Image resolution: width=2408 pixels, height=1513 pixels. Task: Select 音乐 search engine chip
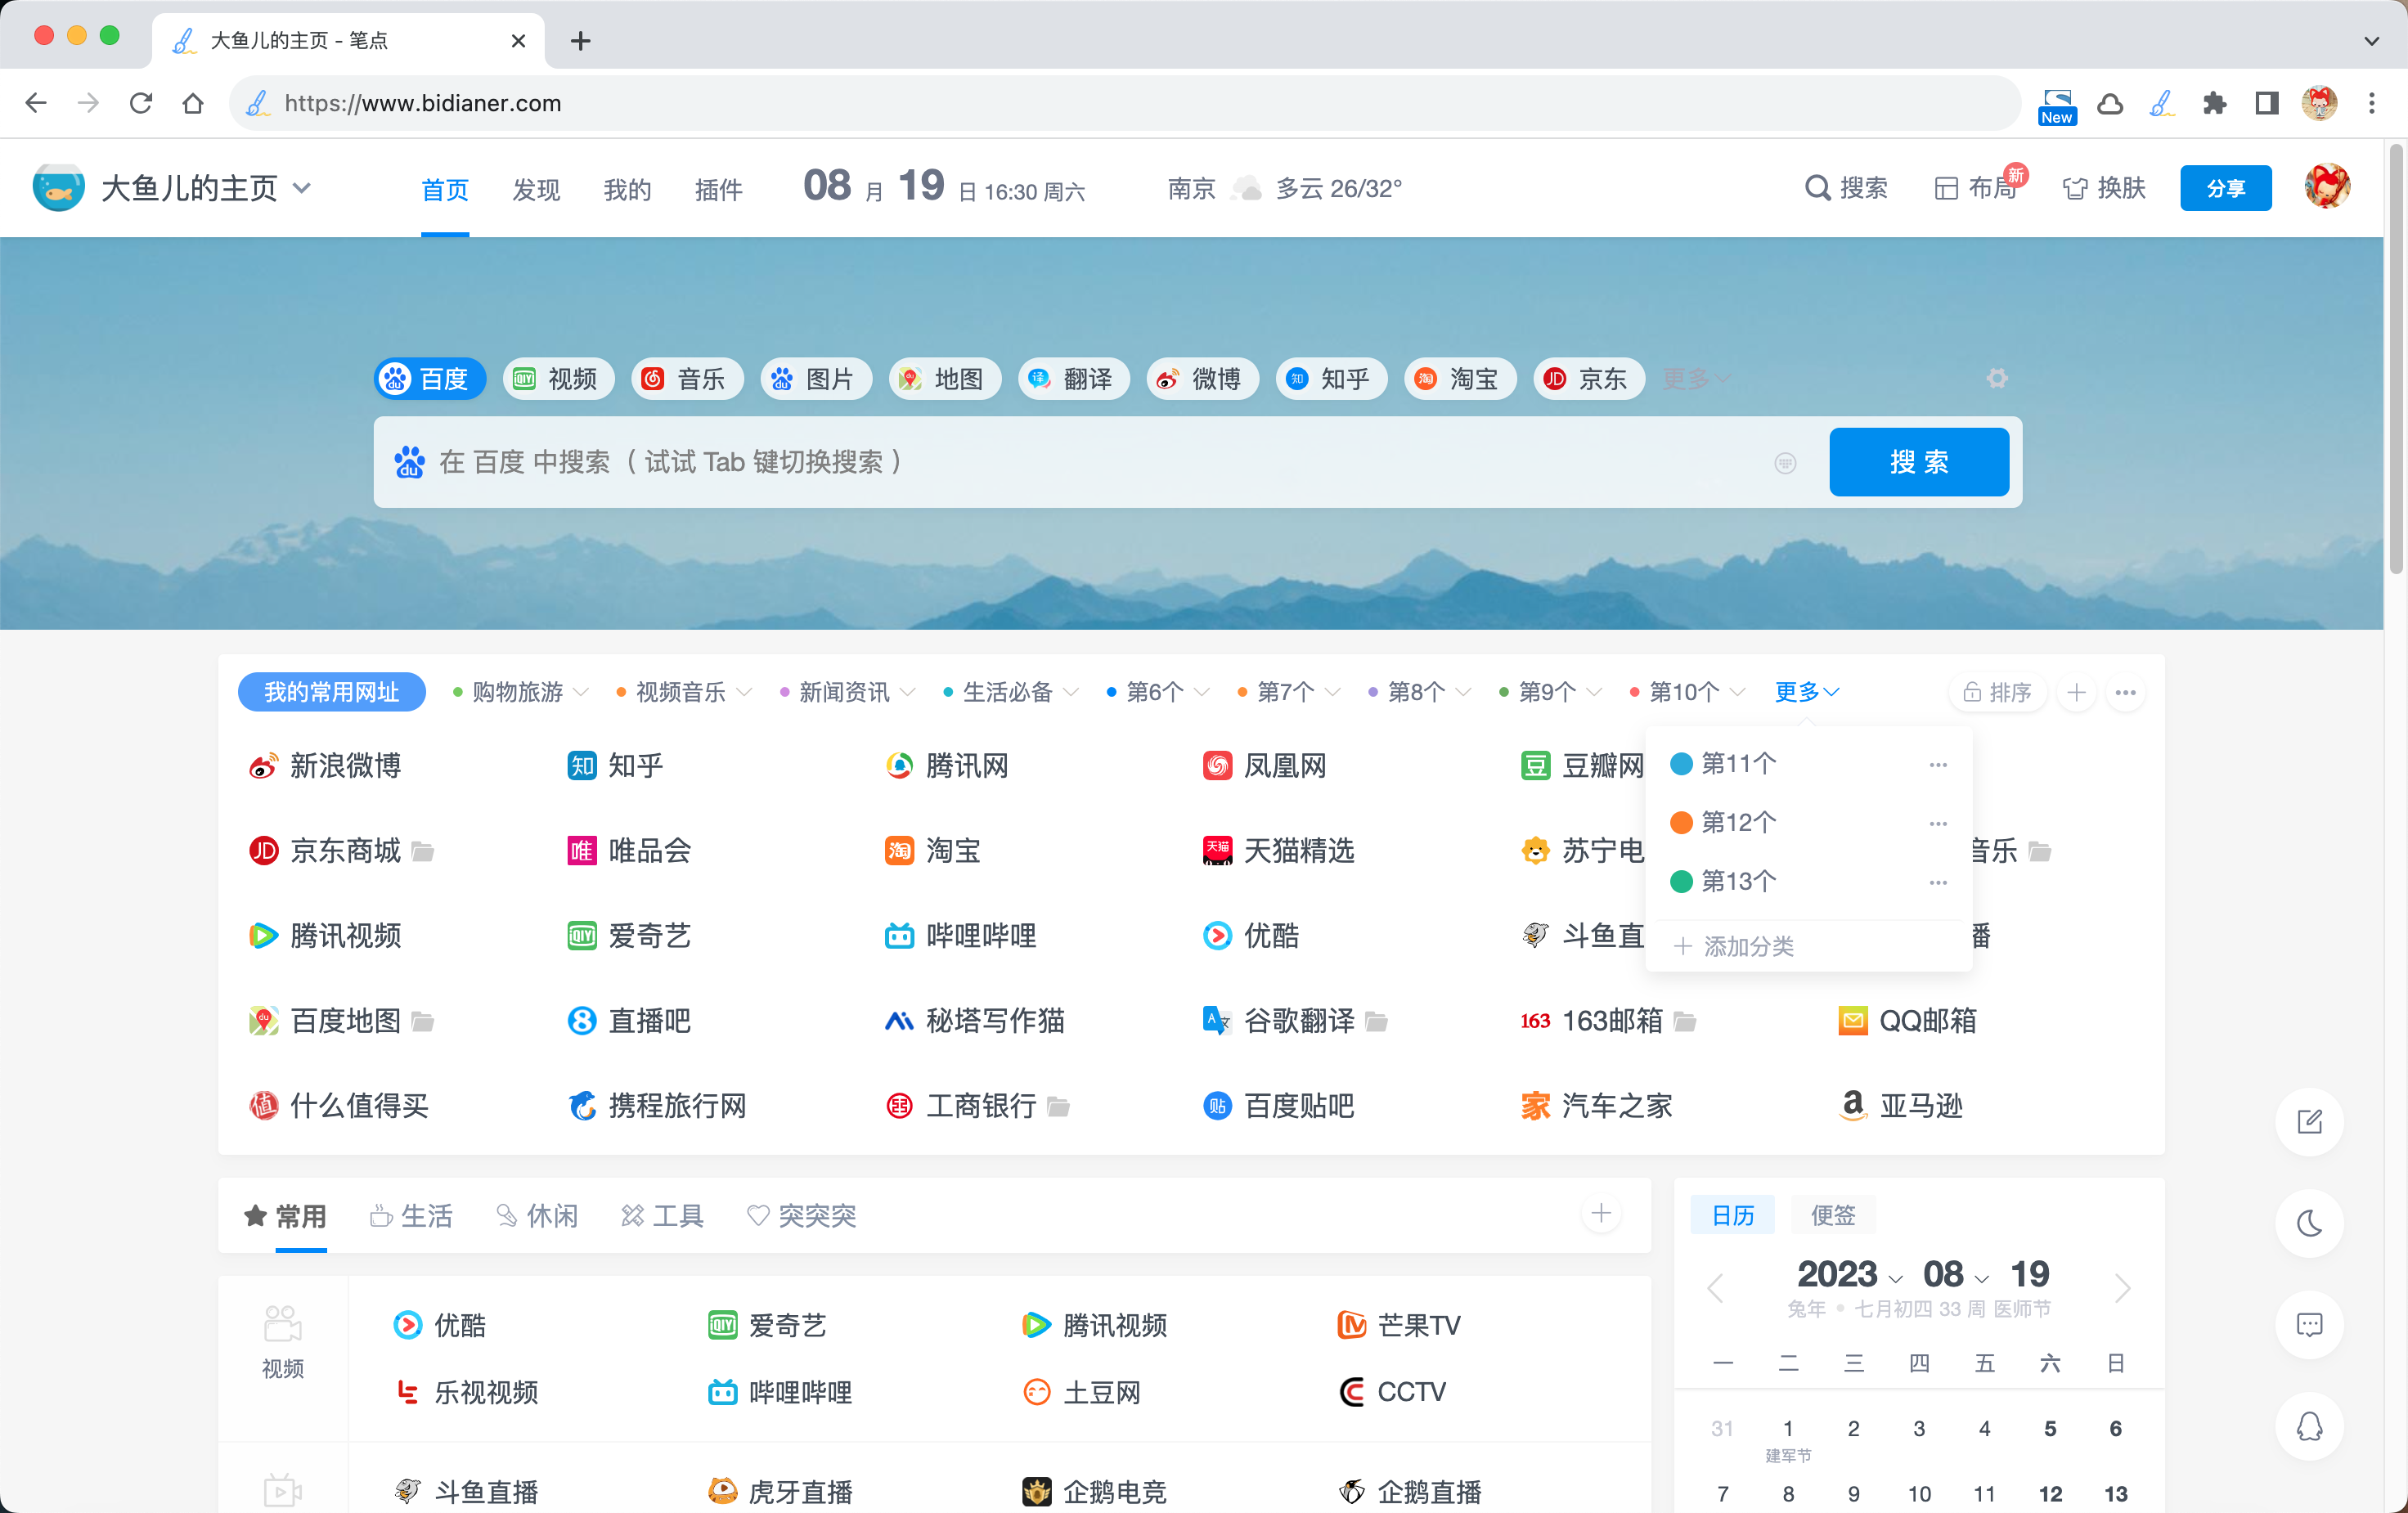pos(687,379)
